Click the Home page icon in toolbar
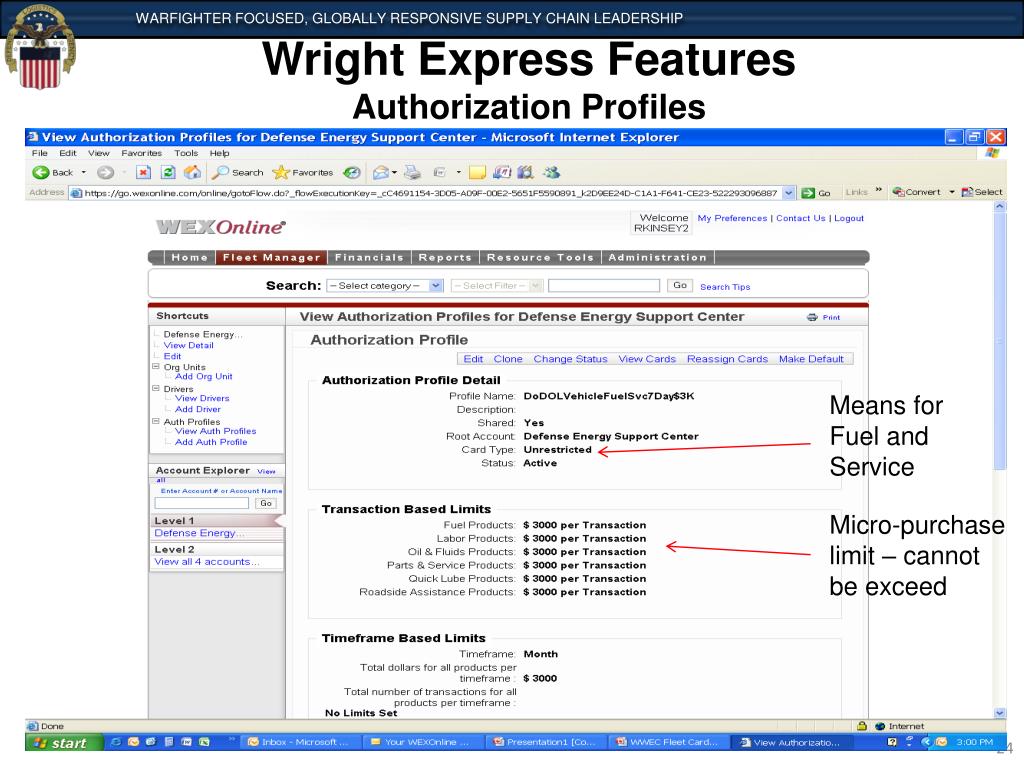Viewport: 1024px width, 768px height. coord(192,172)
